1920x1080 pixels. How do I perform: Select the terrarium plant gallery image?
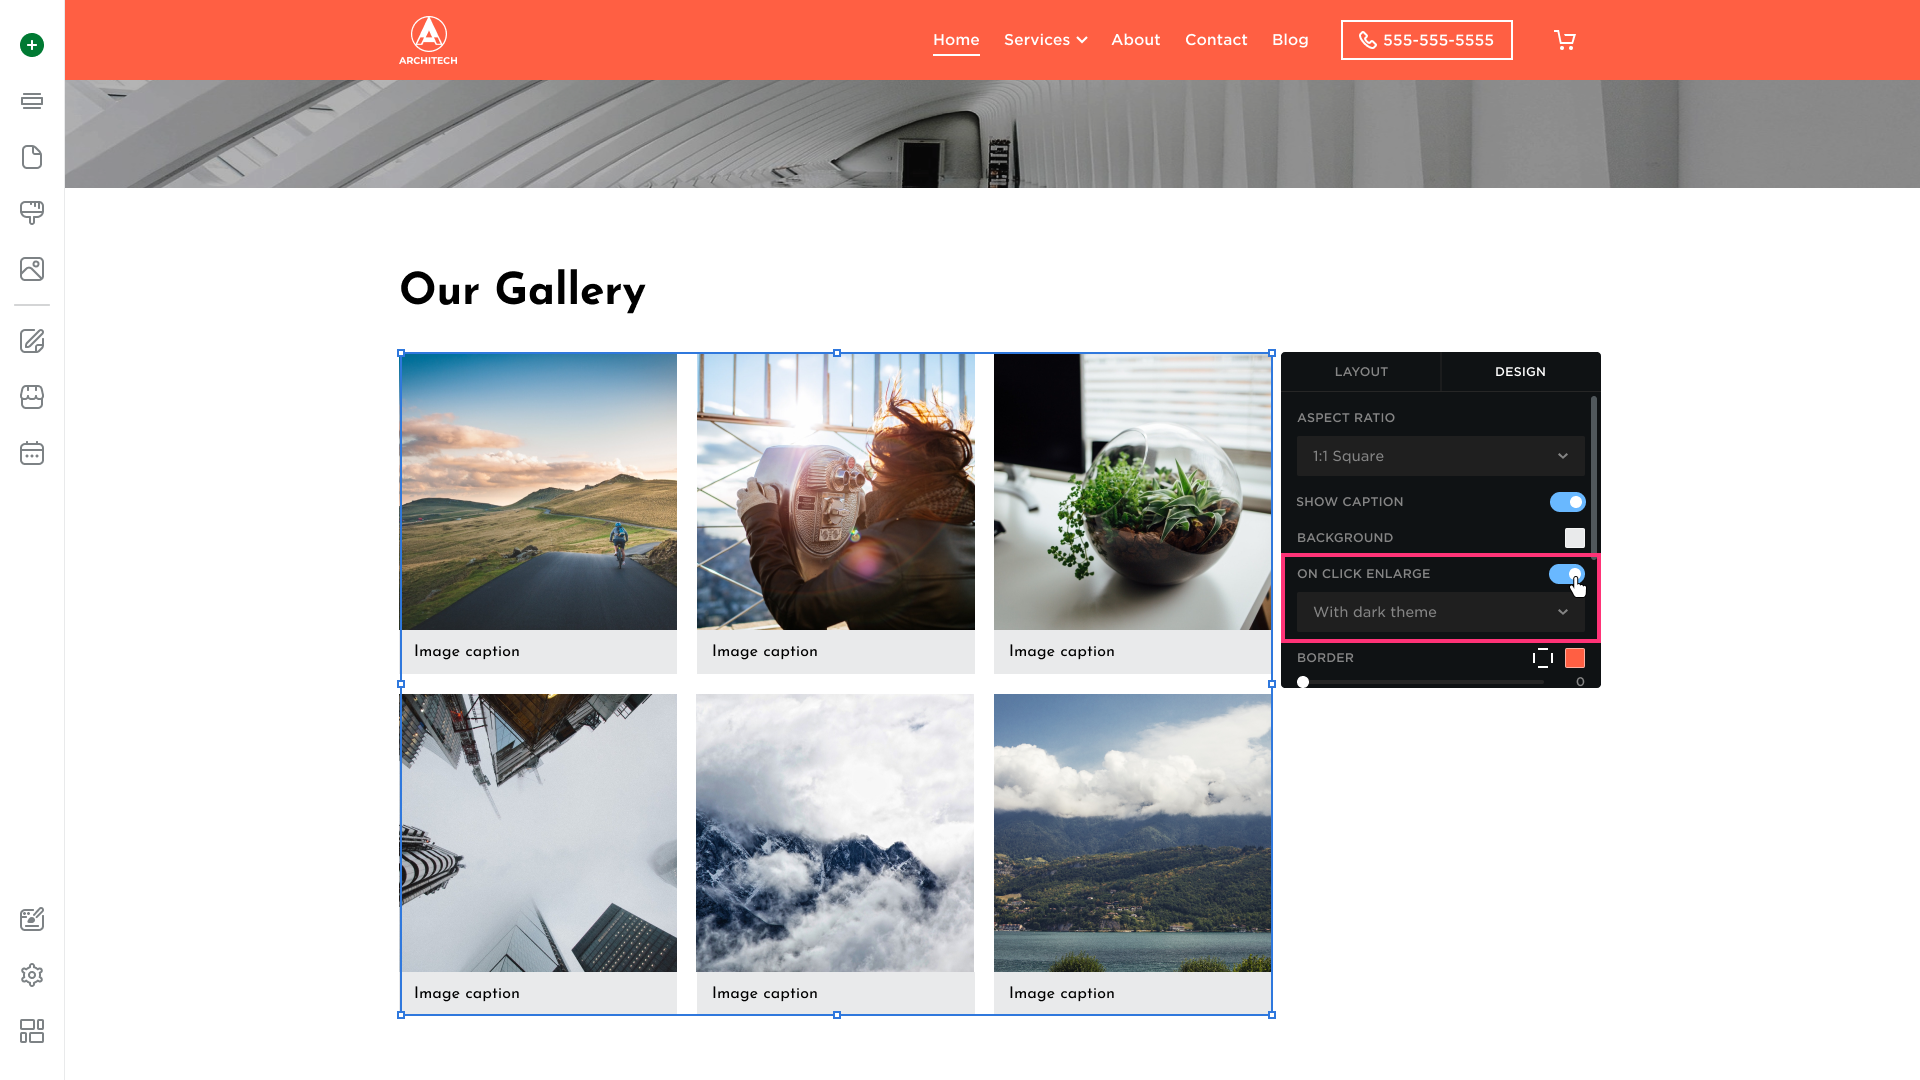[x=1132, y=491]
